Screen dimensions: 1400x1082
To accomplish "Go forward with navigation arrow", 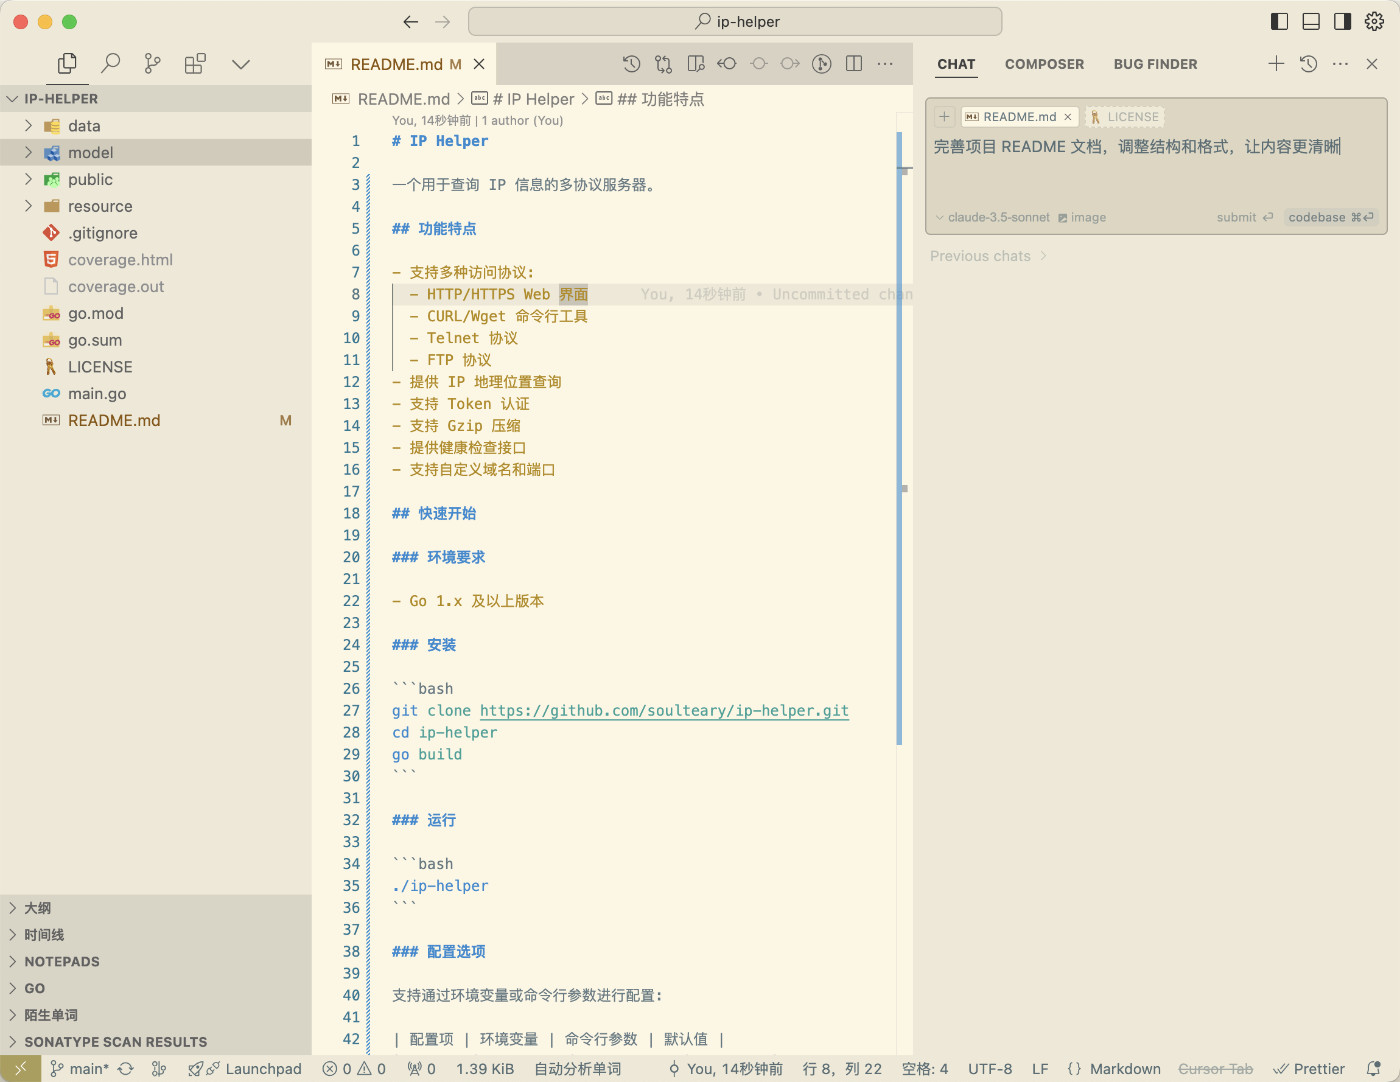I will [443, 21].
